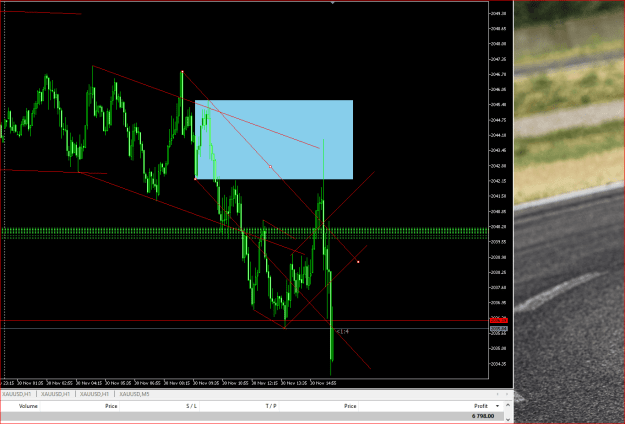Click the red price label on the price scale
The height and width of the screenshot is (424, 625).
coord(499,320)
